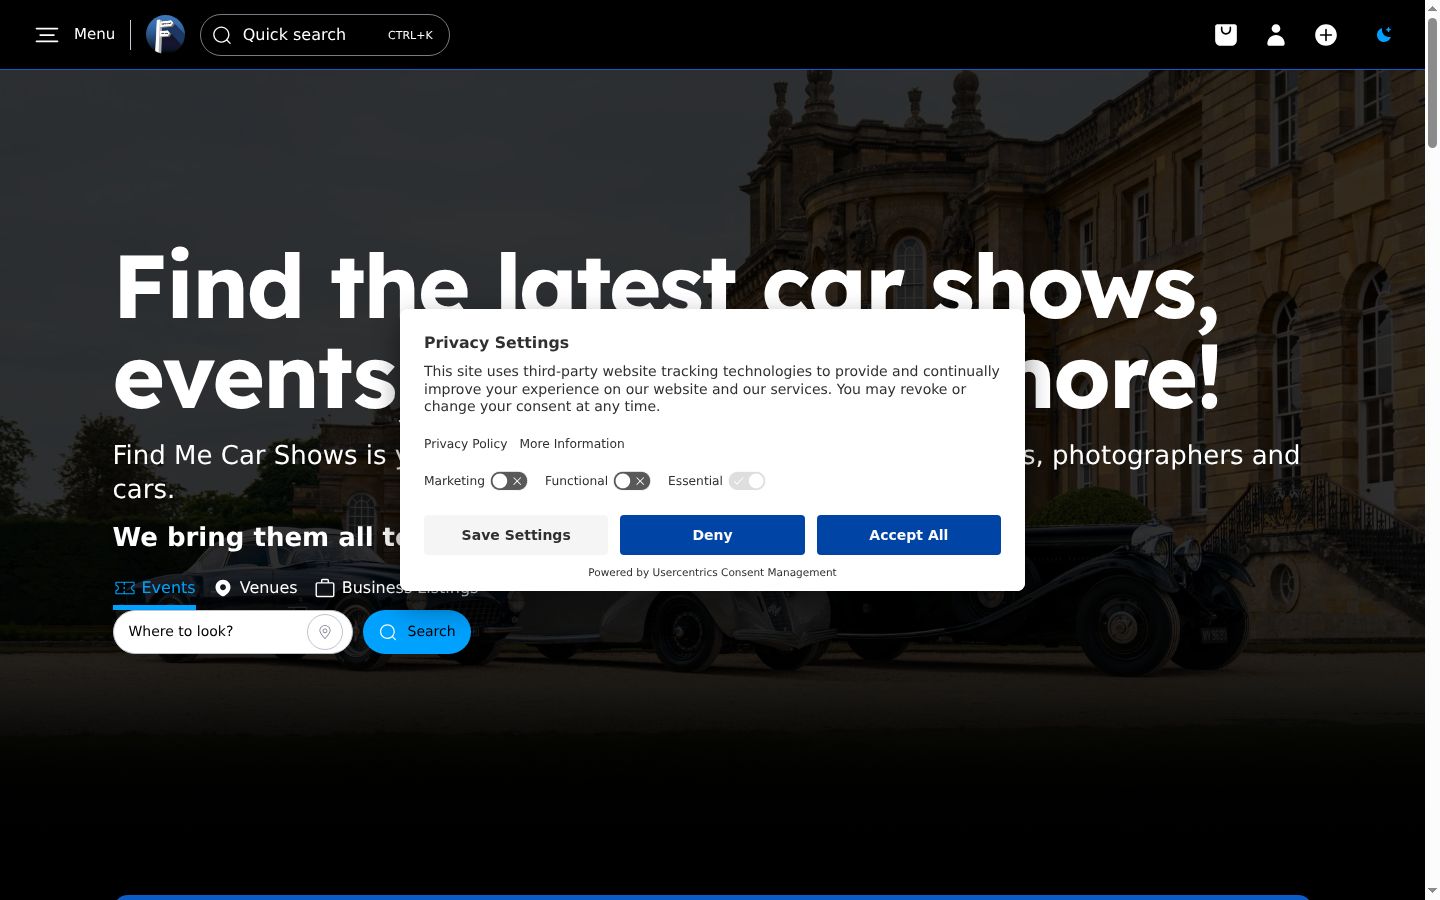Toggle dark mode moon icon
The image size is (1440, 900).
pyautogui.click(x=1384, y=35)
